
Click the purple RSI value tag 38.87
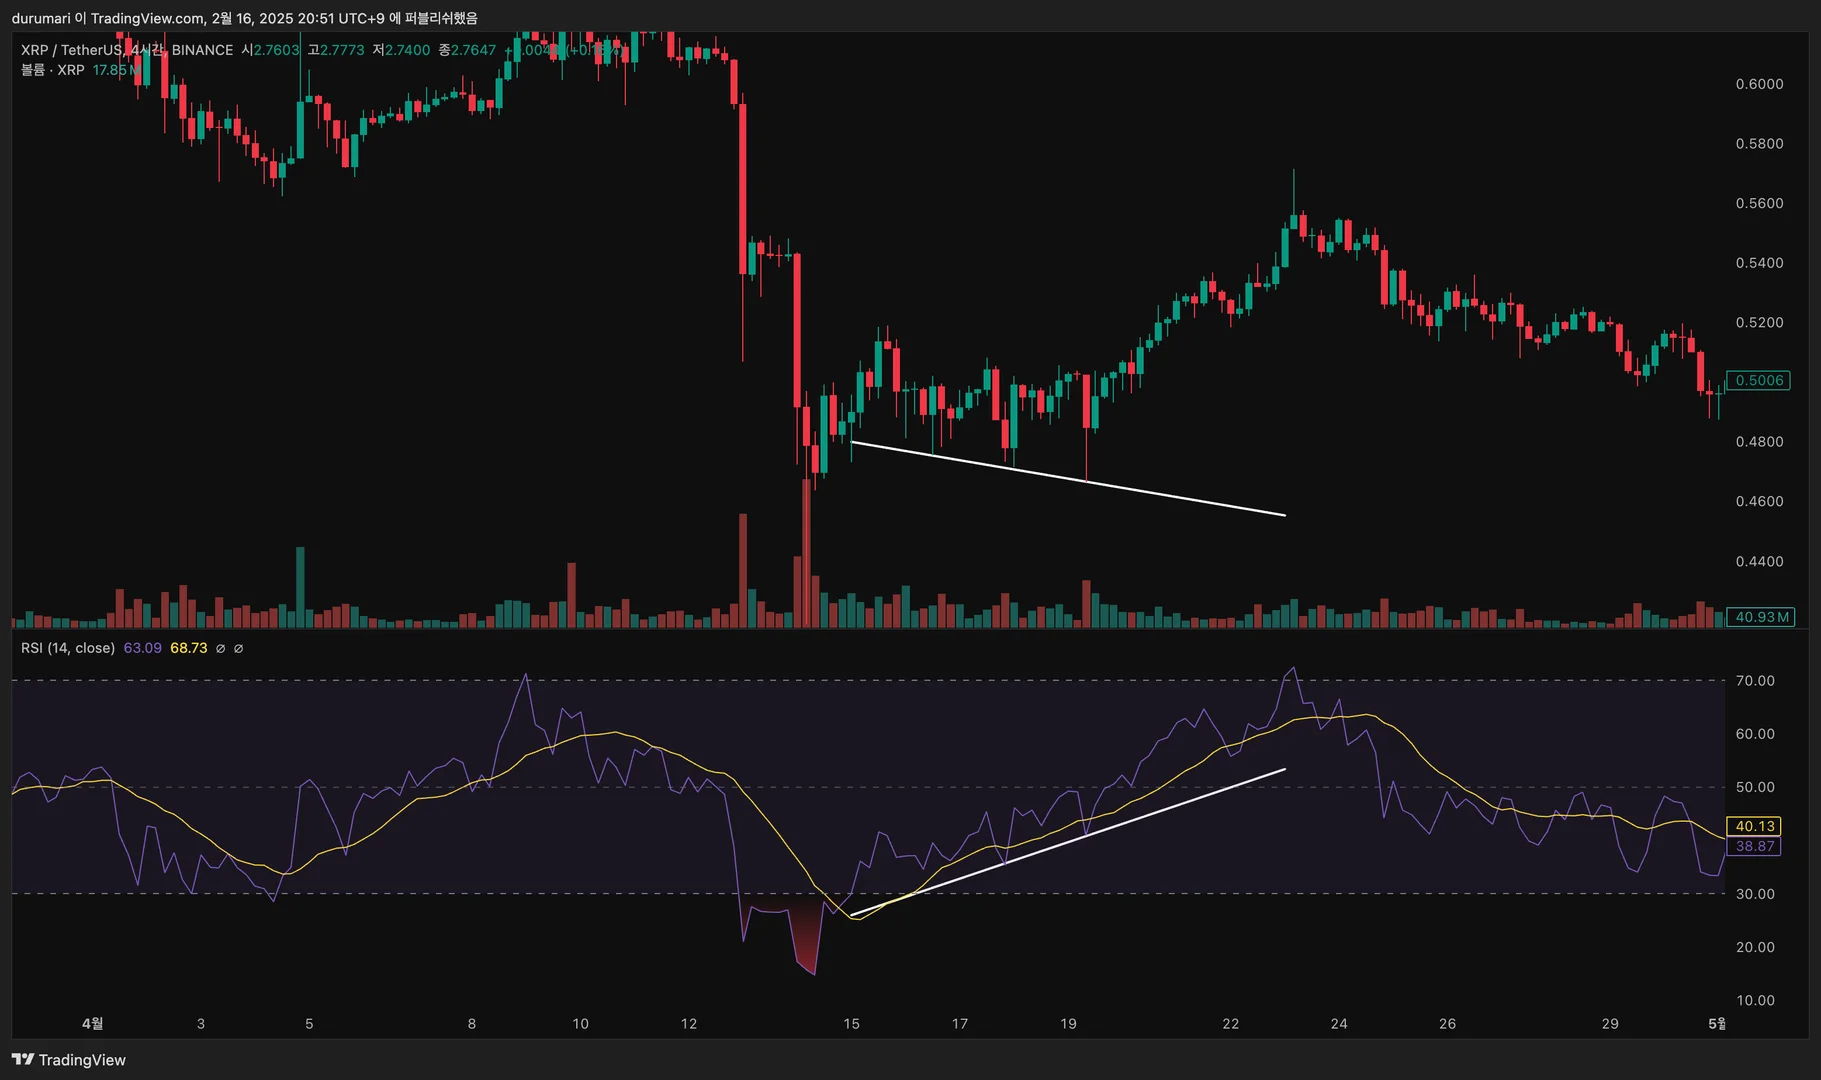point(1755,846)
